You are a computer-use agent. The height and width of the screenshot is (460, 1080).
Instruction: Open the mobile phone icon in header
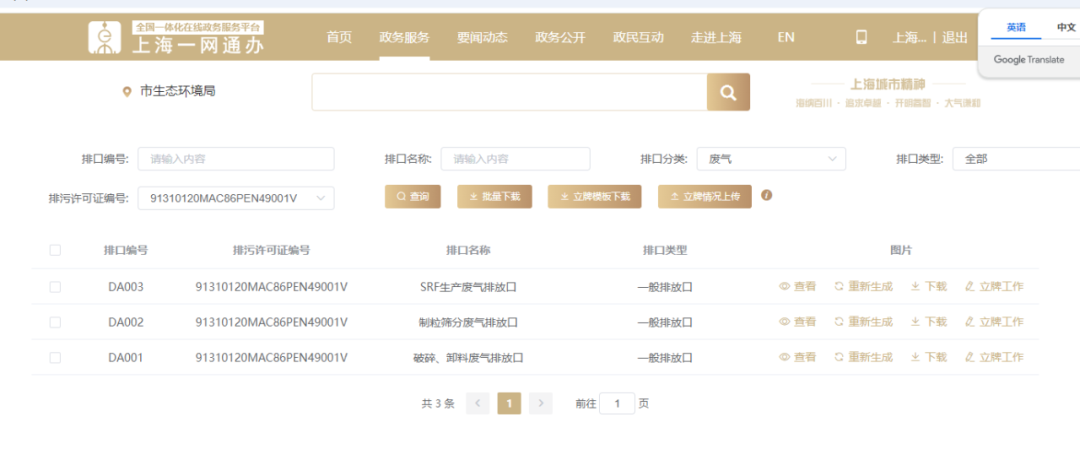(x=861, y=37)
